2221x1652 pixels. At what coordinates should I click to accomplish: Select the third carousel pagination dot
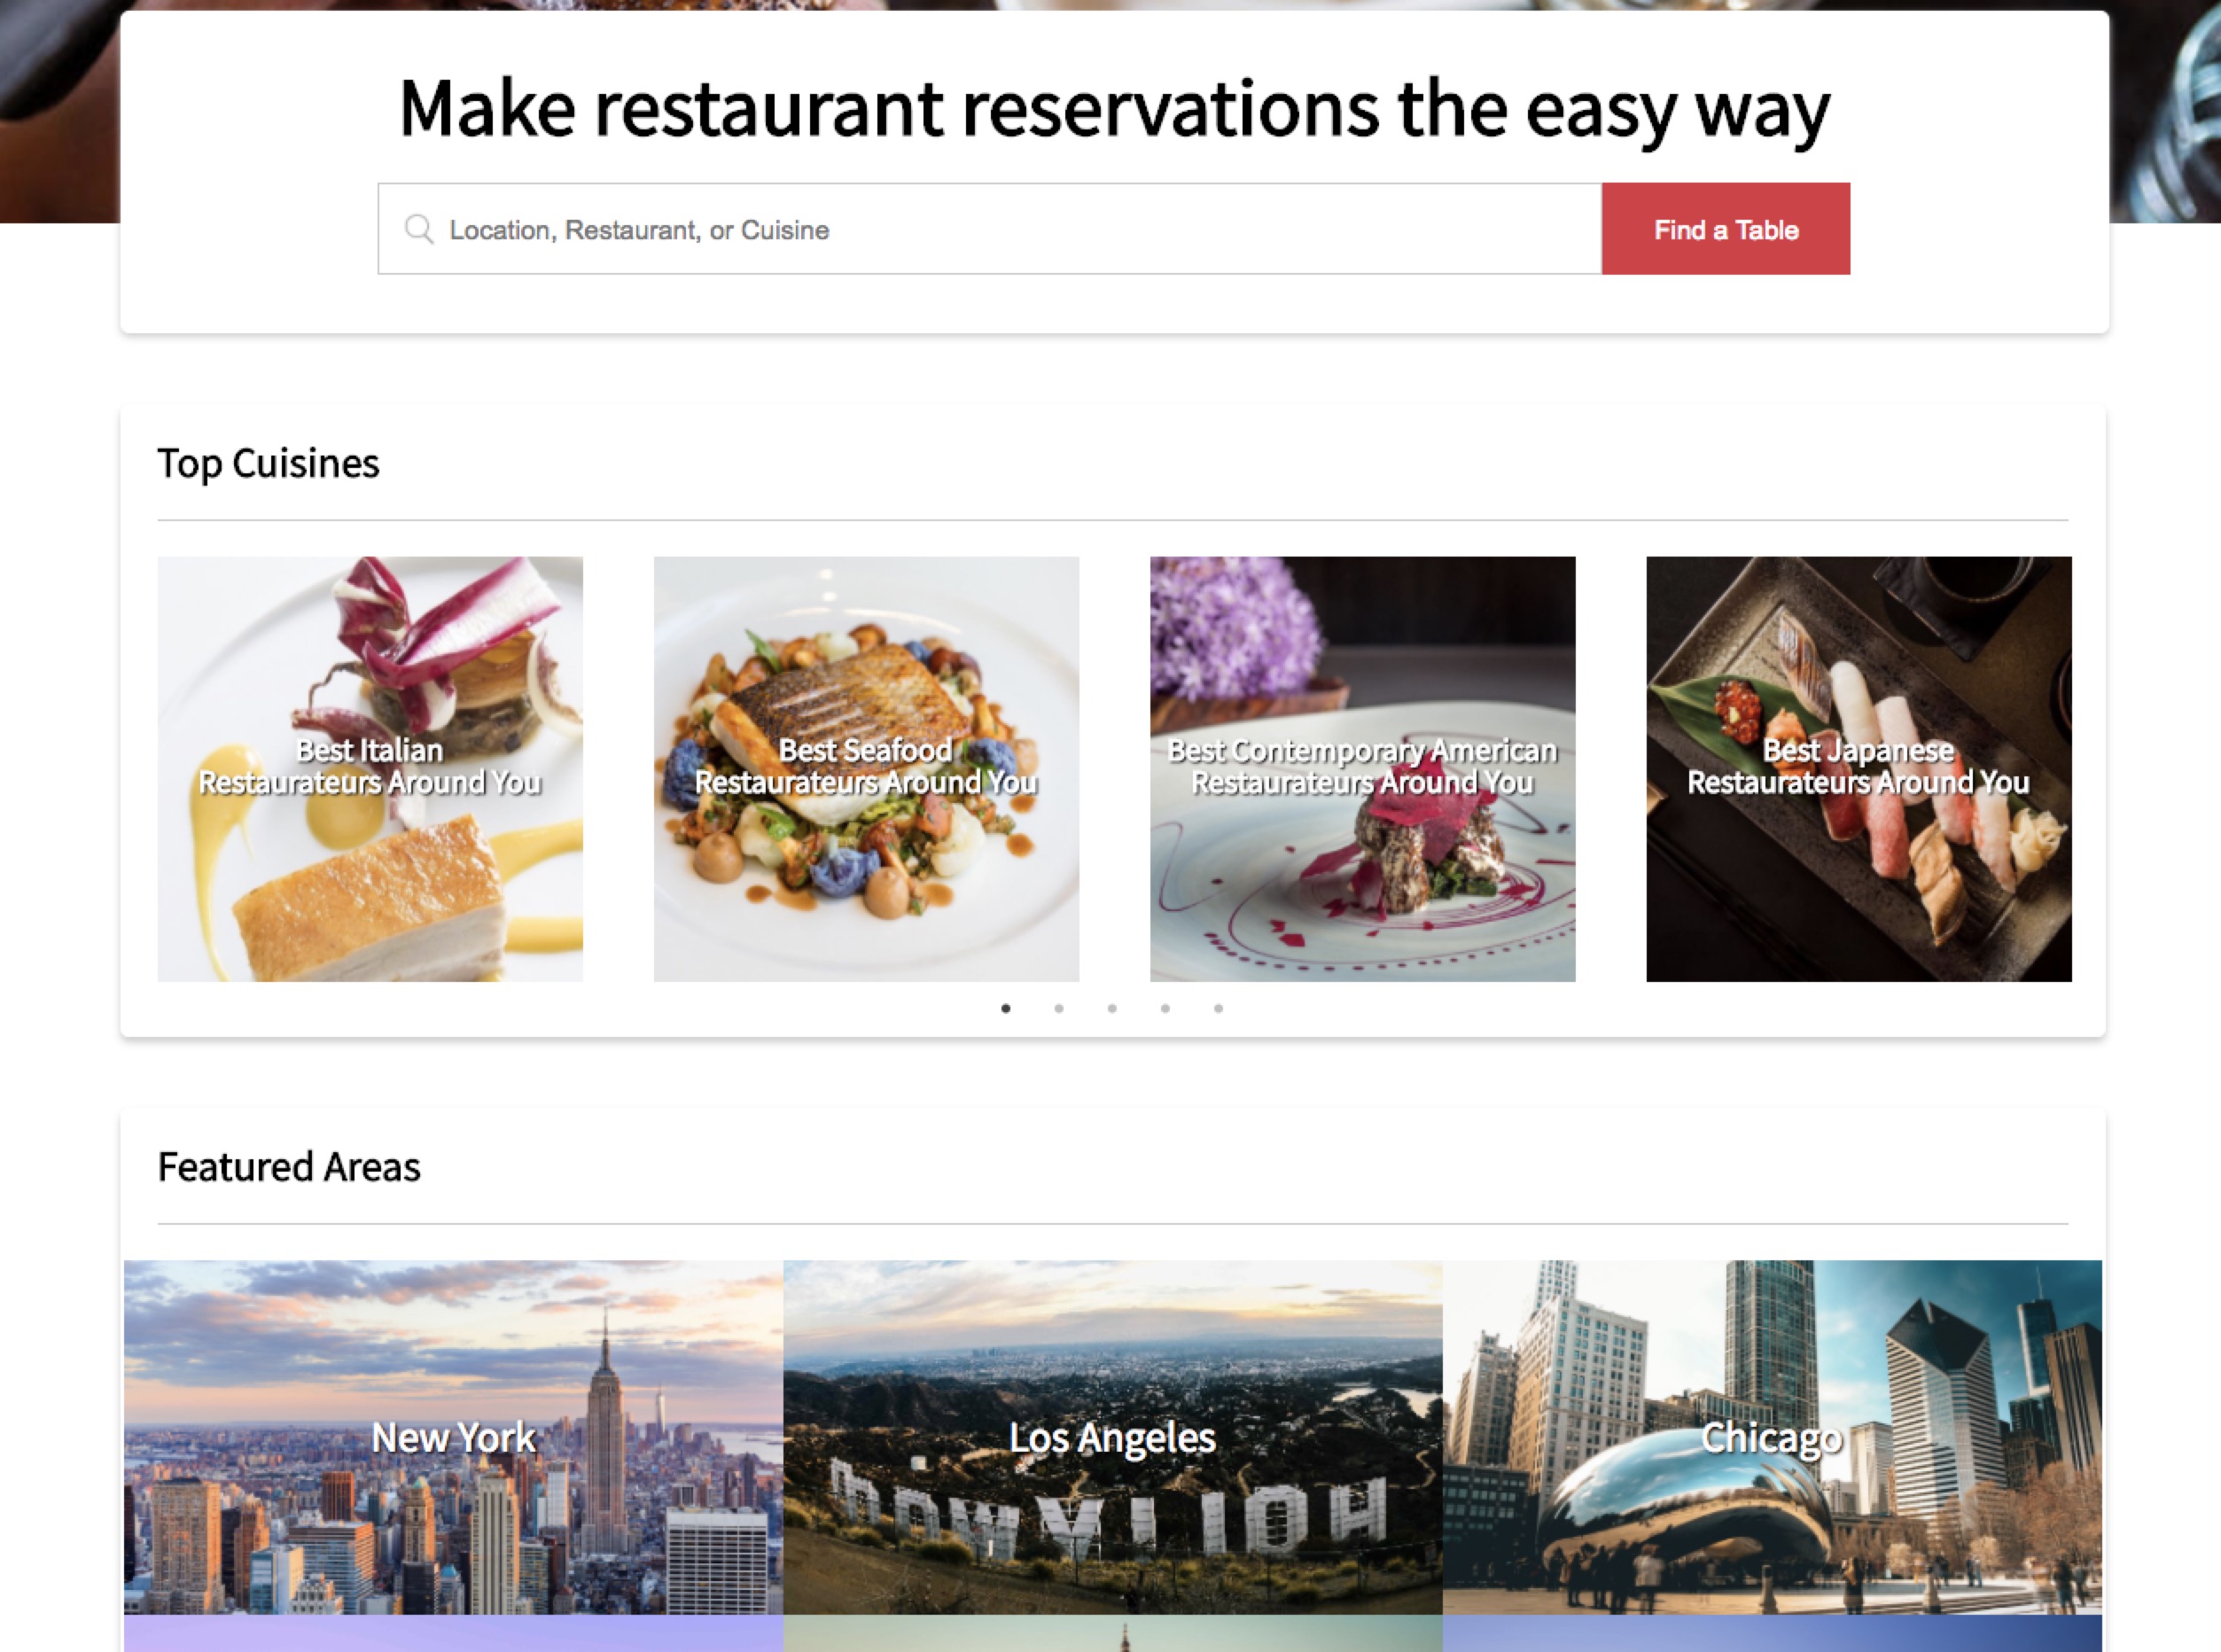tap(1112, 1008)
